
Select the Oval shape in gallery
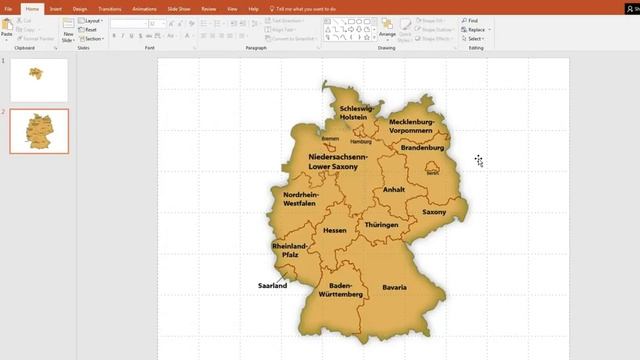359,21
